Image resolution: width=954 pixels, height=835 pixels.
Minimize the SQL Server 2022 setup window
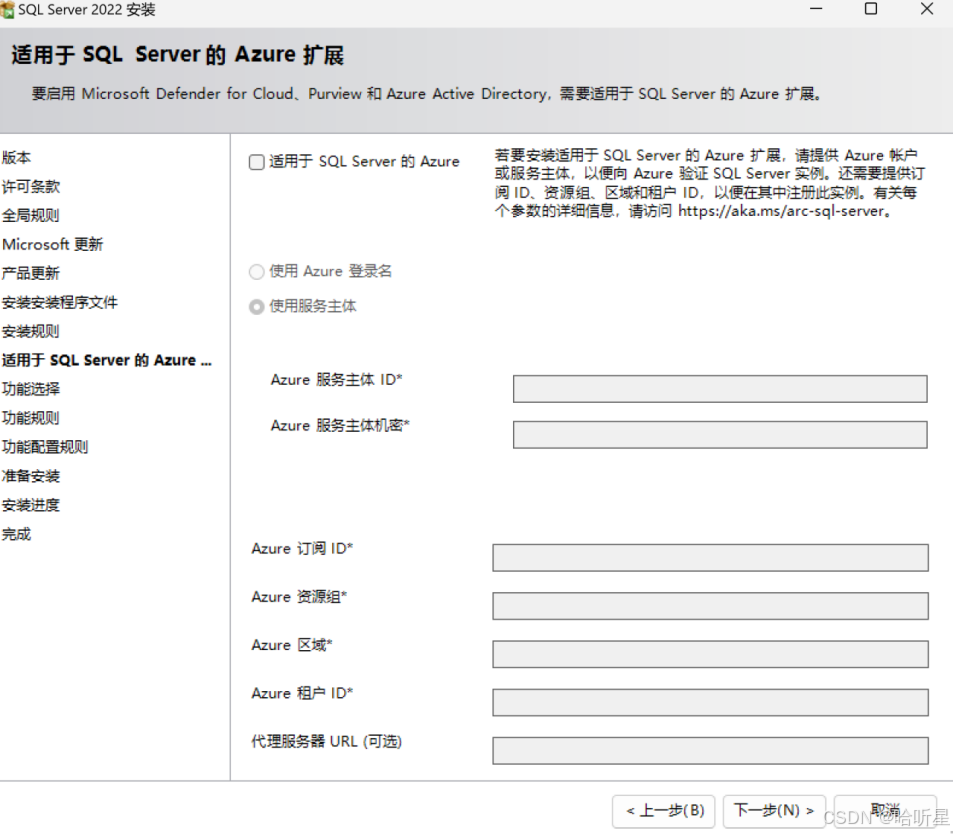[816, 9]
